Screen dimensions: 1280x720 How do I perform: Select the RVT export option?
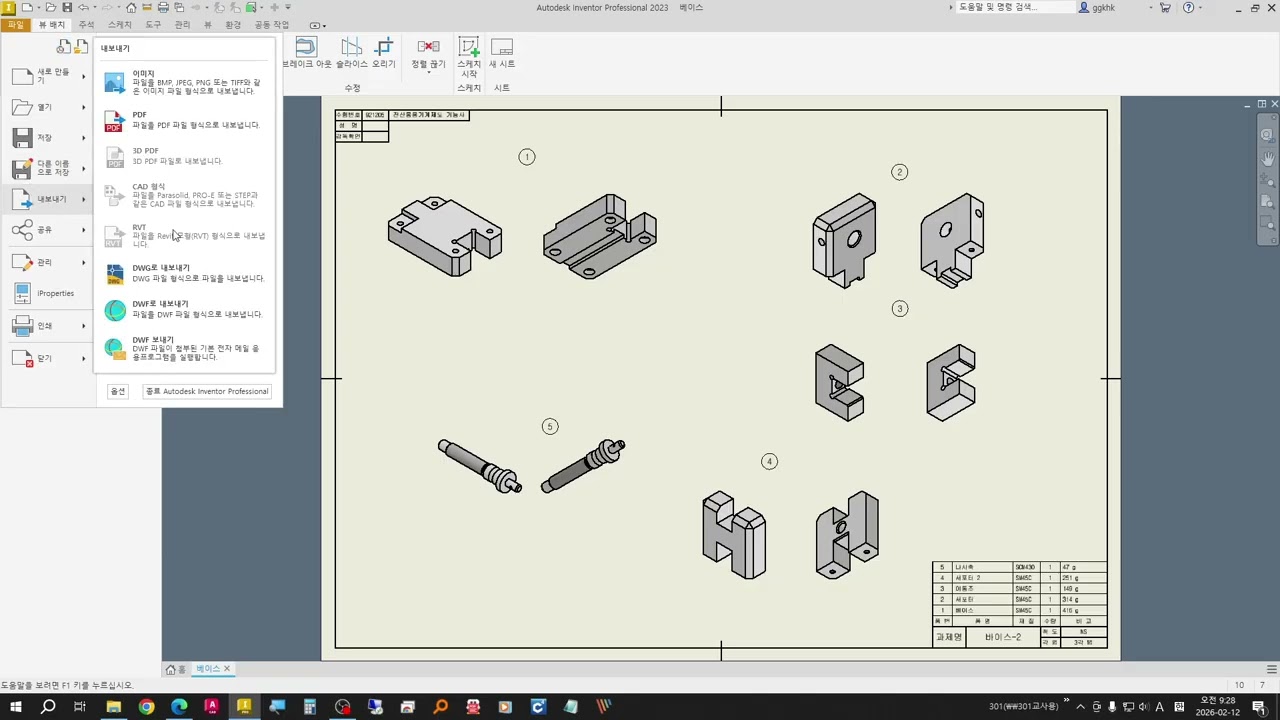(185, 235)
